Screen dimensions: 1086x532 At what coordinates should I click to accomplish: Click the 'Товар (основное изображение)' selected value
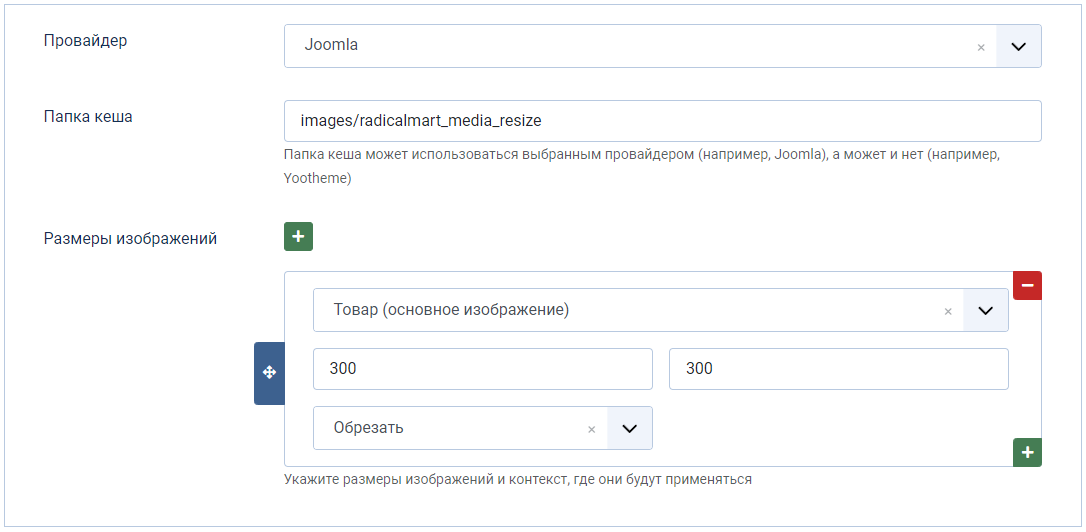click(x=451, y=311)
